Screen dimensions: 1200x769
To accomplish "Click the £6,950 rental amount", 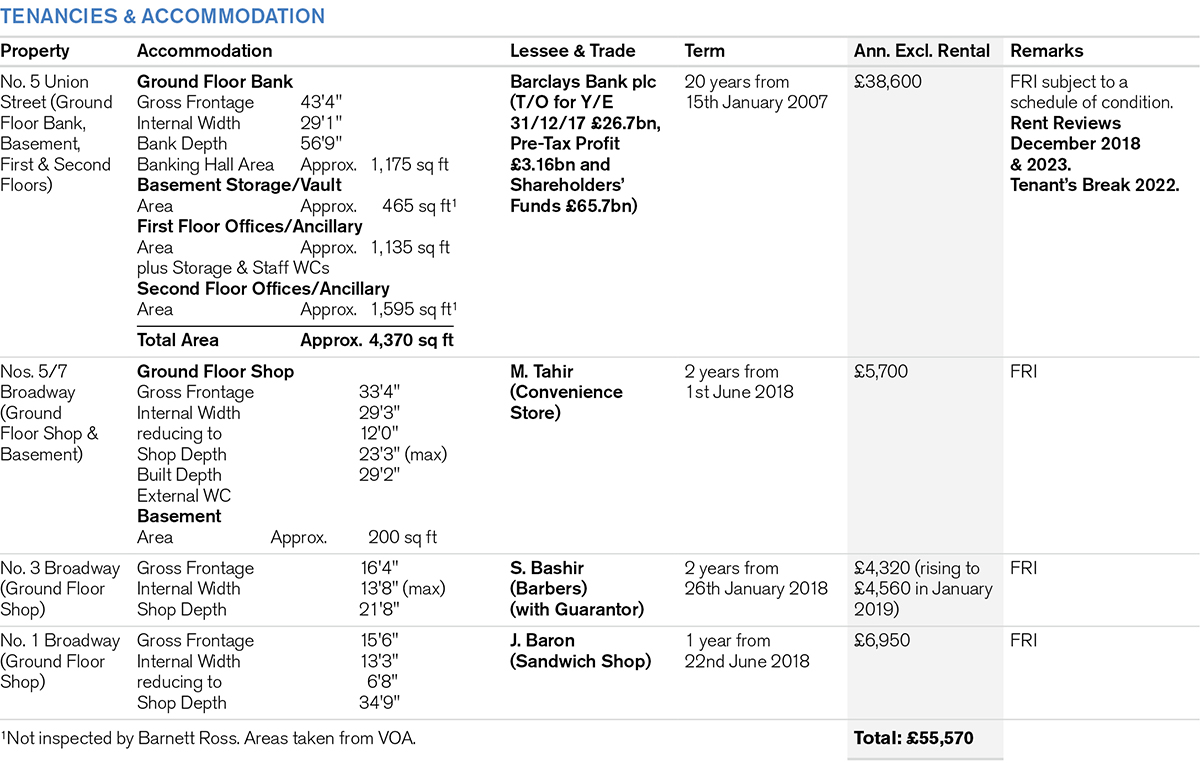I will (x=882, y=640).
